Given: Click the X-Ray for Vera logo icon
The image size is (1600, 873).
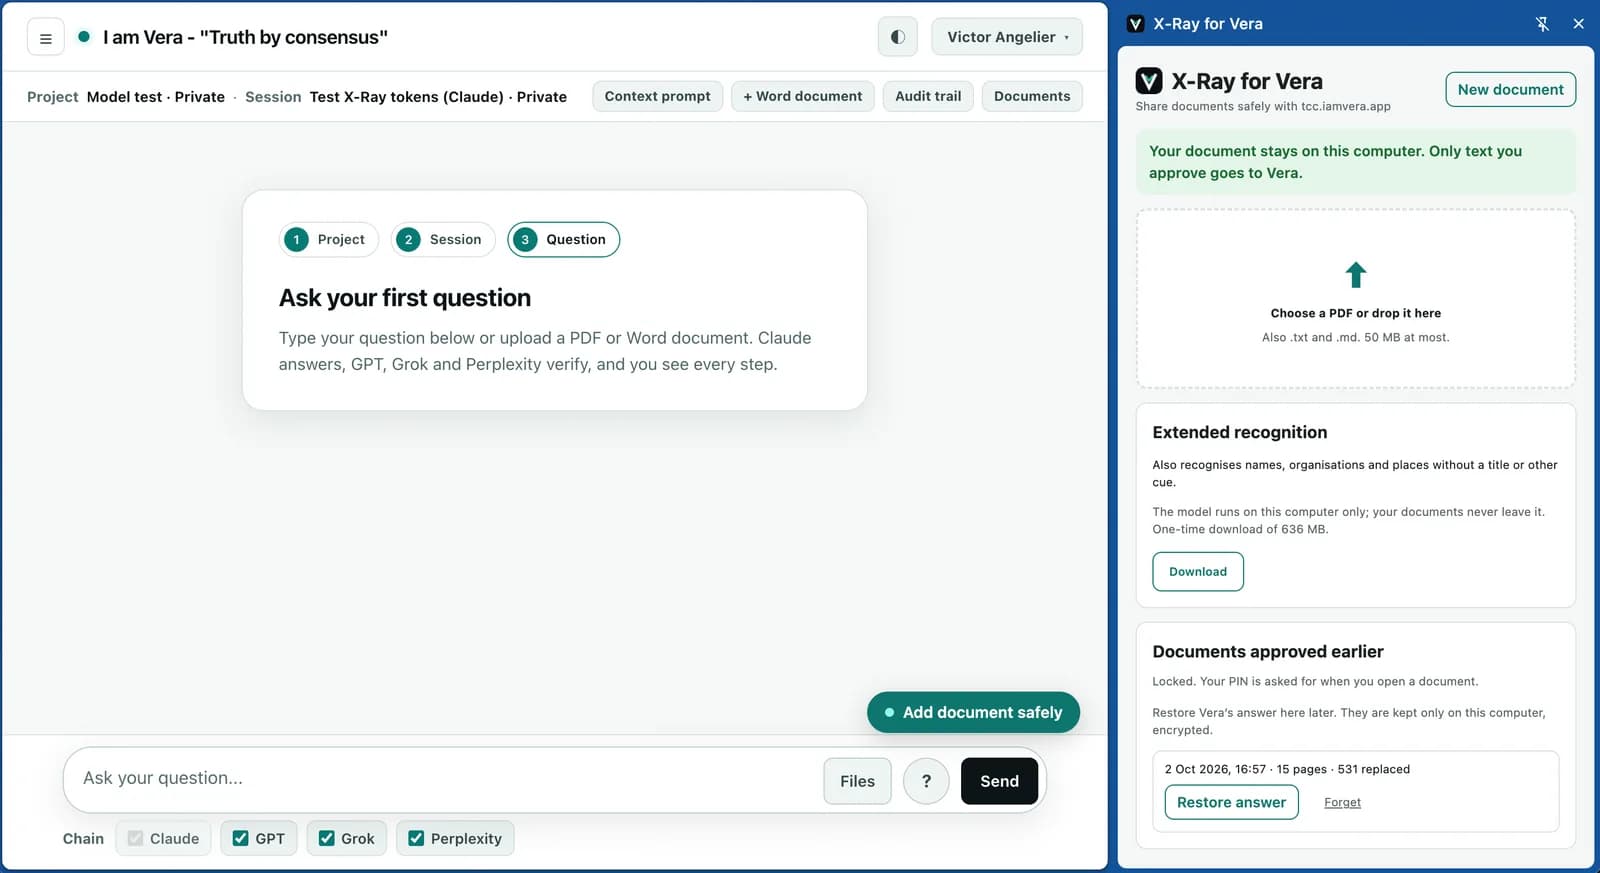Looking at the screenshot, I should 1149,81.
